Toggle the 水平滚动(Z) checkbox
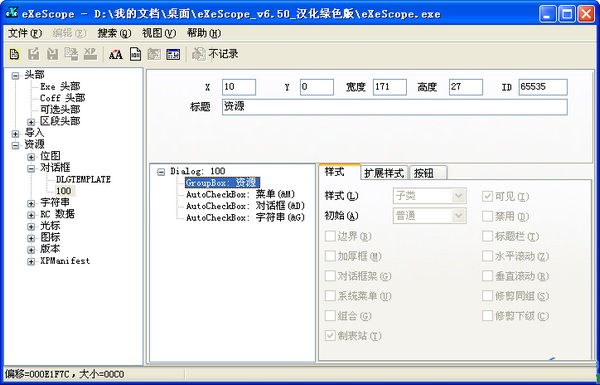 click(x=487, y=256)
